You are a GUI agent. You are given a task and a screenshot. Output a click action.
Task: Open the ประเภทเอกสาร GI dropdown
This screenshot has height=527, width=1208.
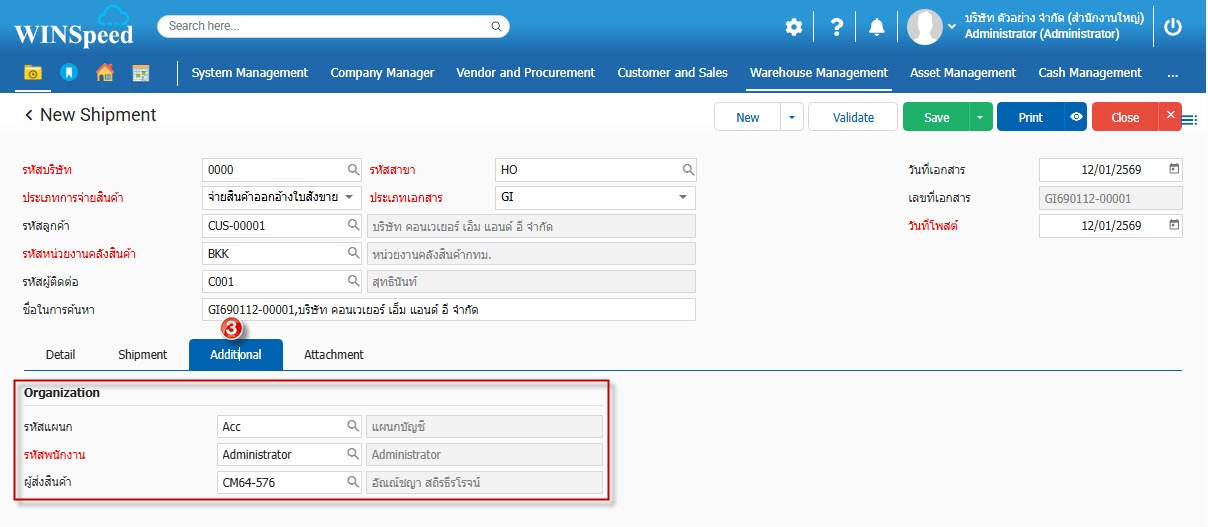click(x=683, y=198)
